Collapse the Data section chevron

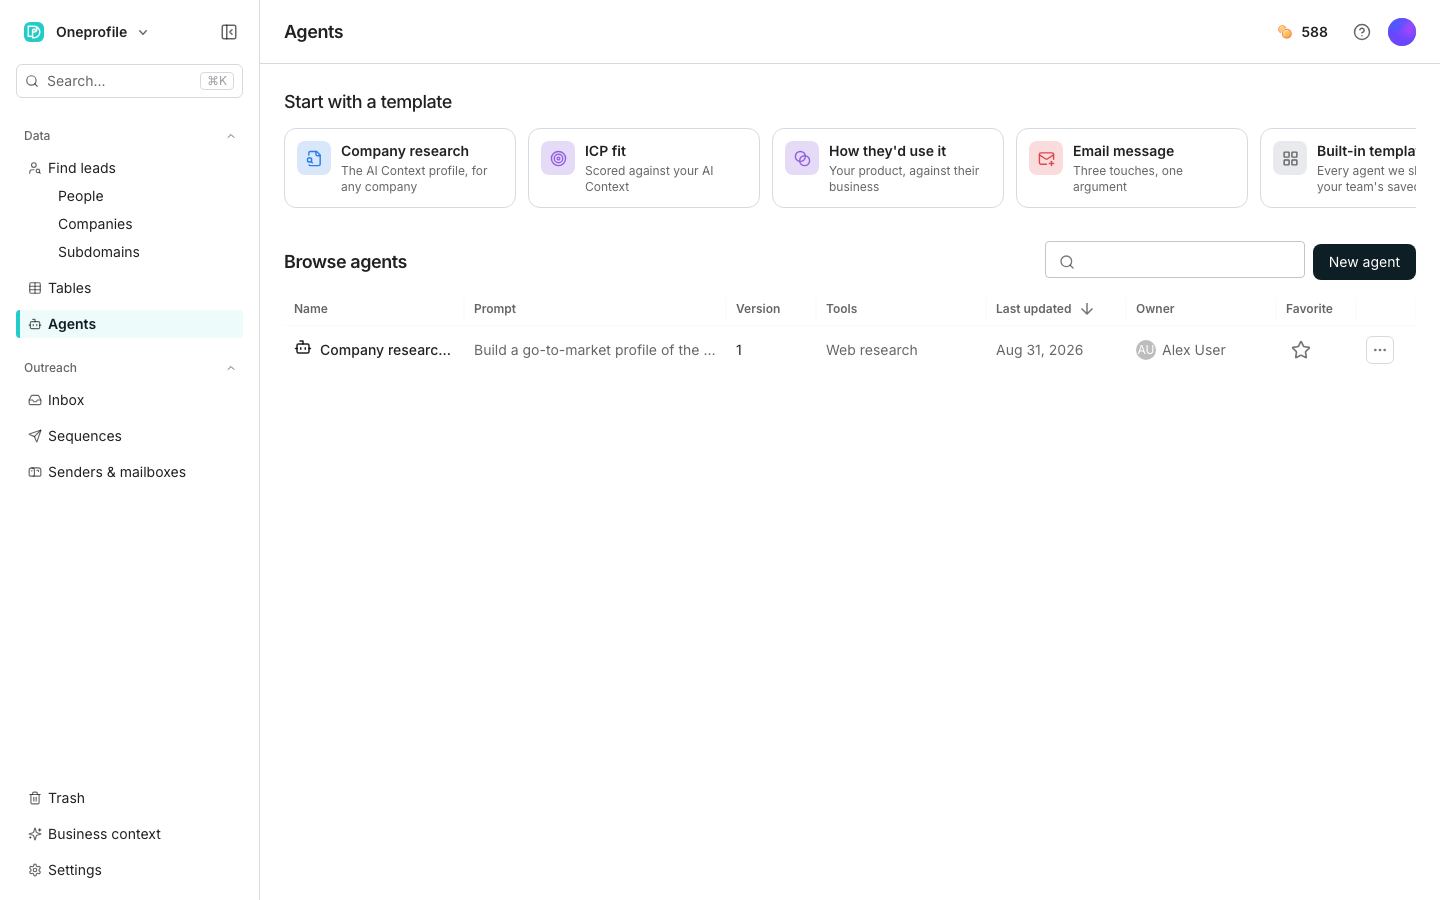point(231,136)
